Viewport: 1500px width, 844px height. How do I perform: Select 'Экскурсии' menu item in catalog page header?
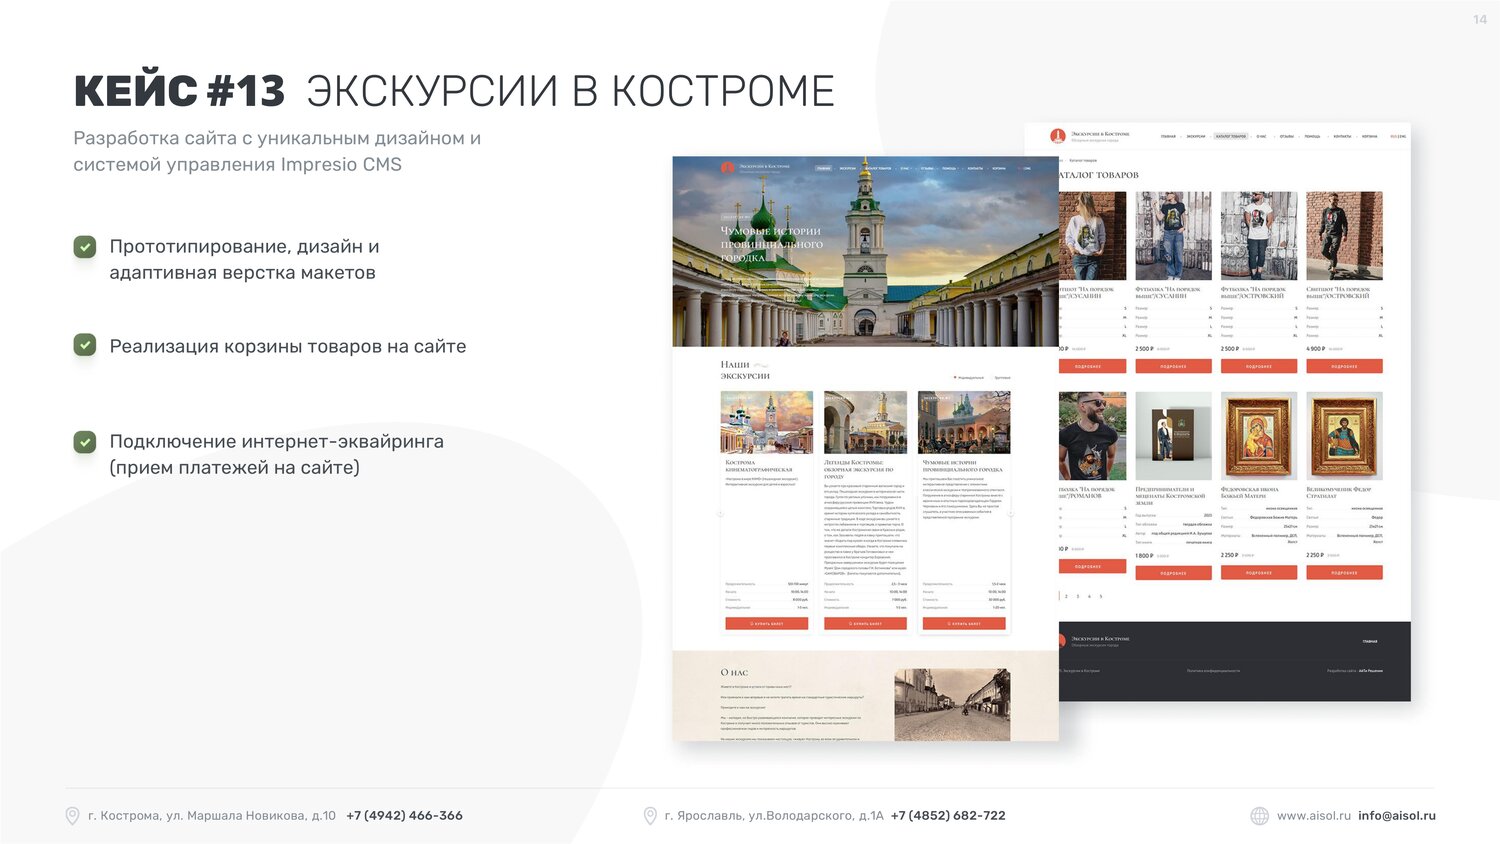tap(1196, 136)
